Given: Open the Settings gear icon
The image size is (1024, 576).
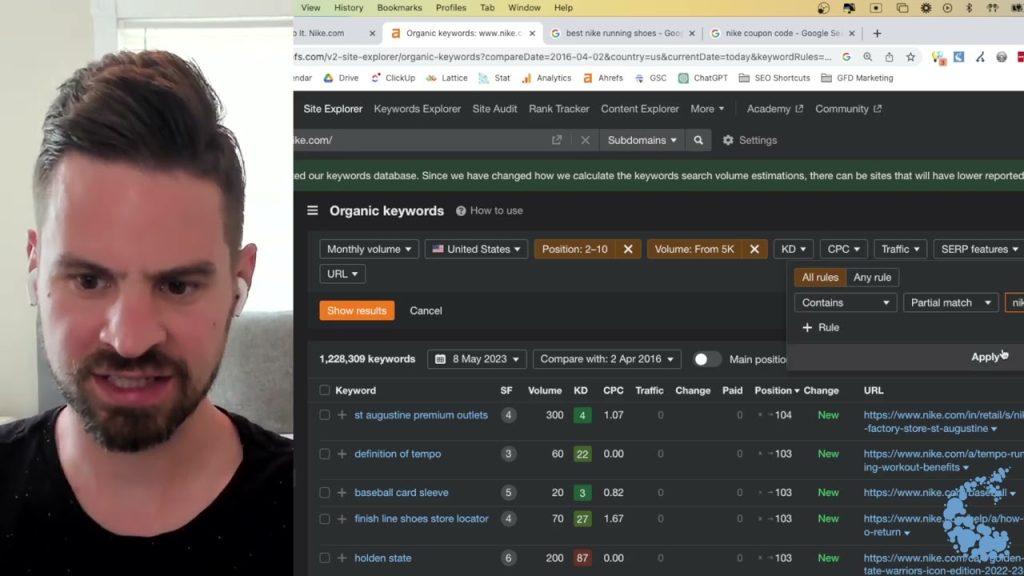Looking at the screenshot, I should click(x=728, y=140).
